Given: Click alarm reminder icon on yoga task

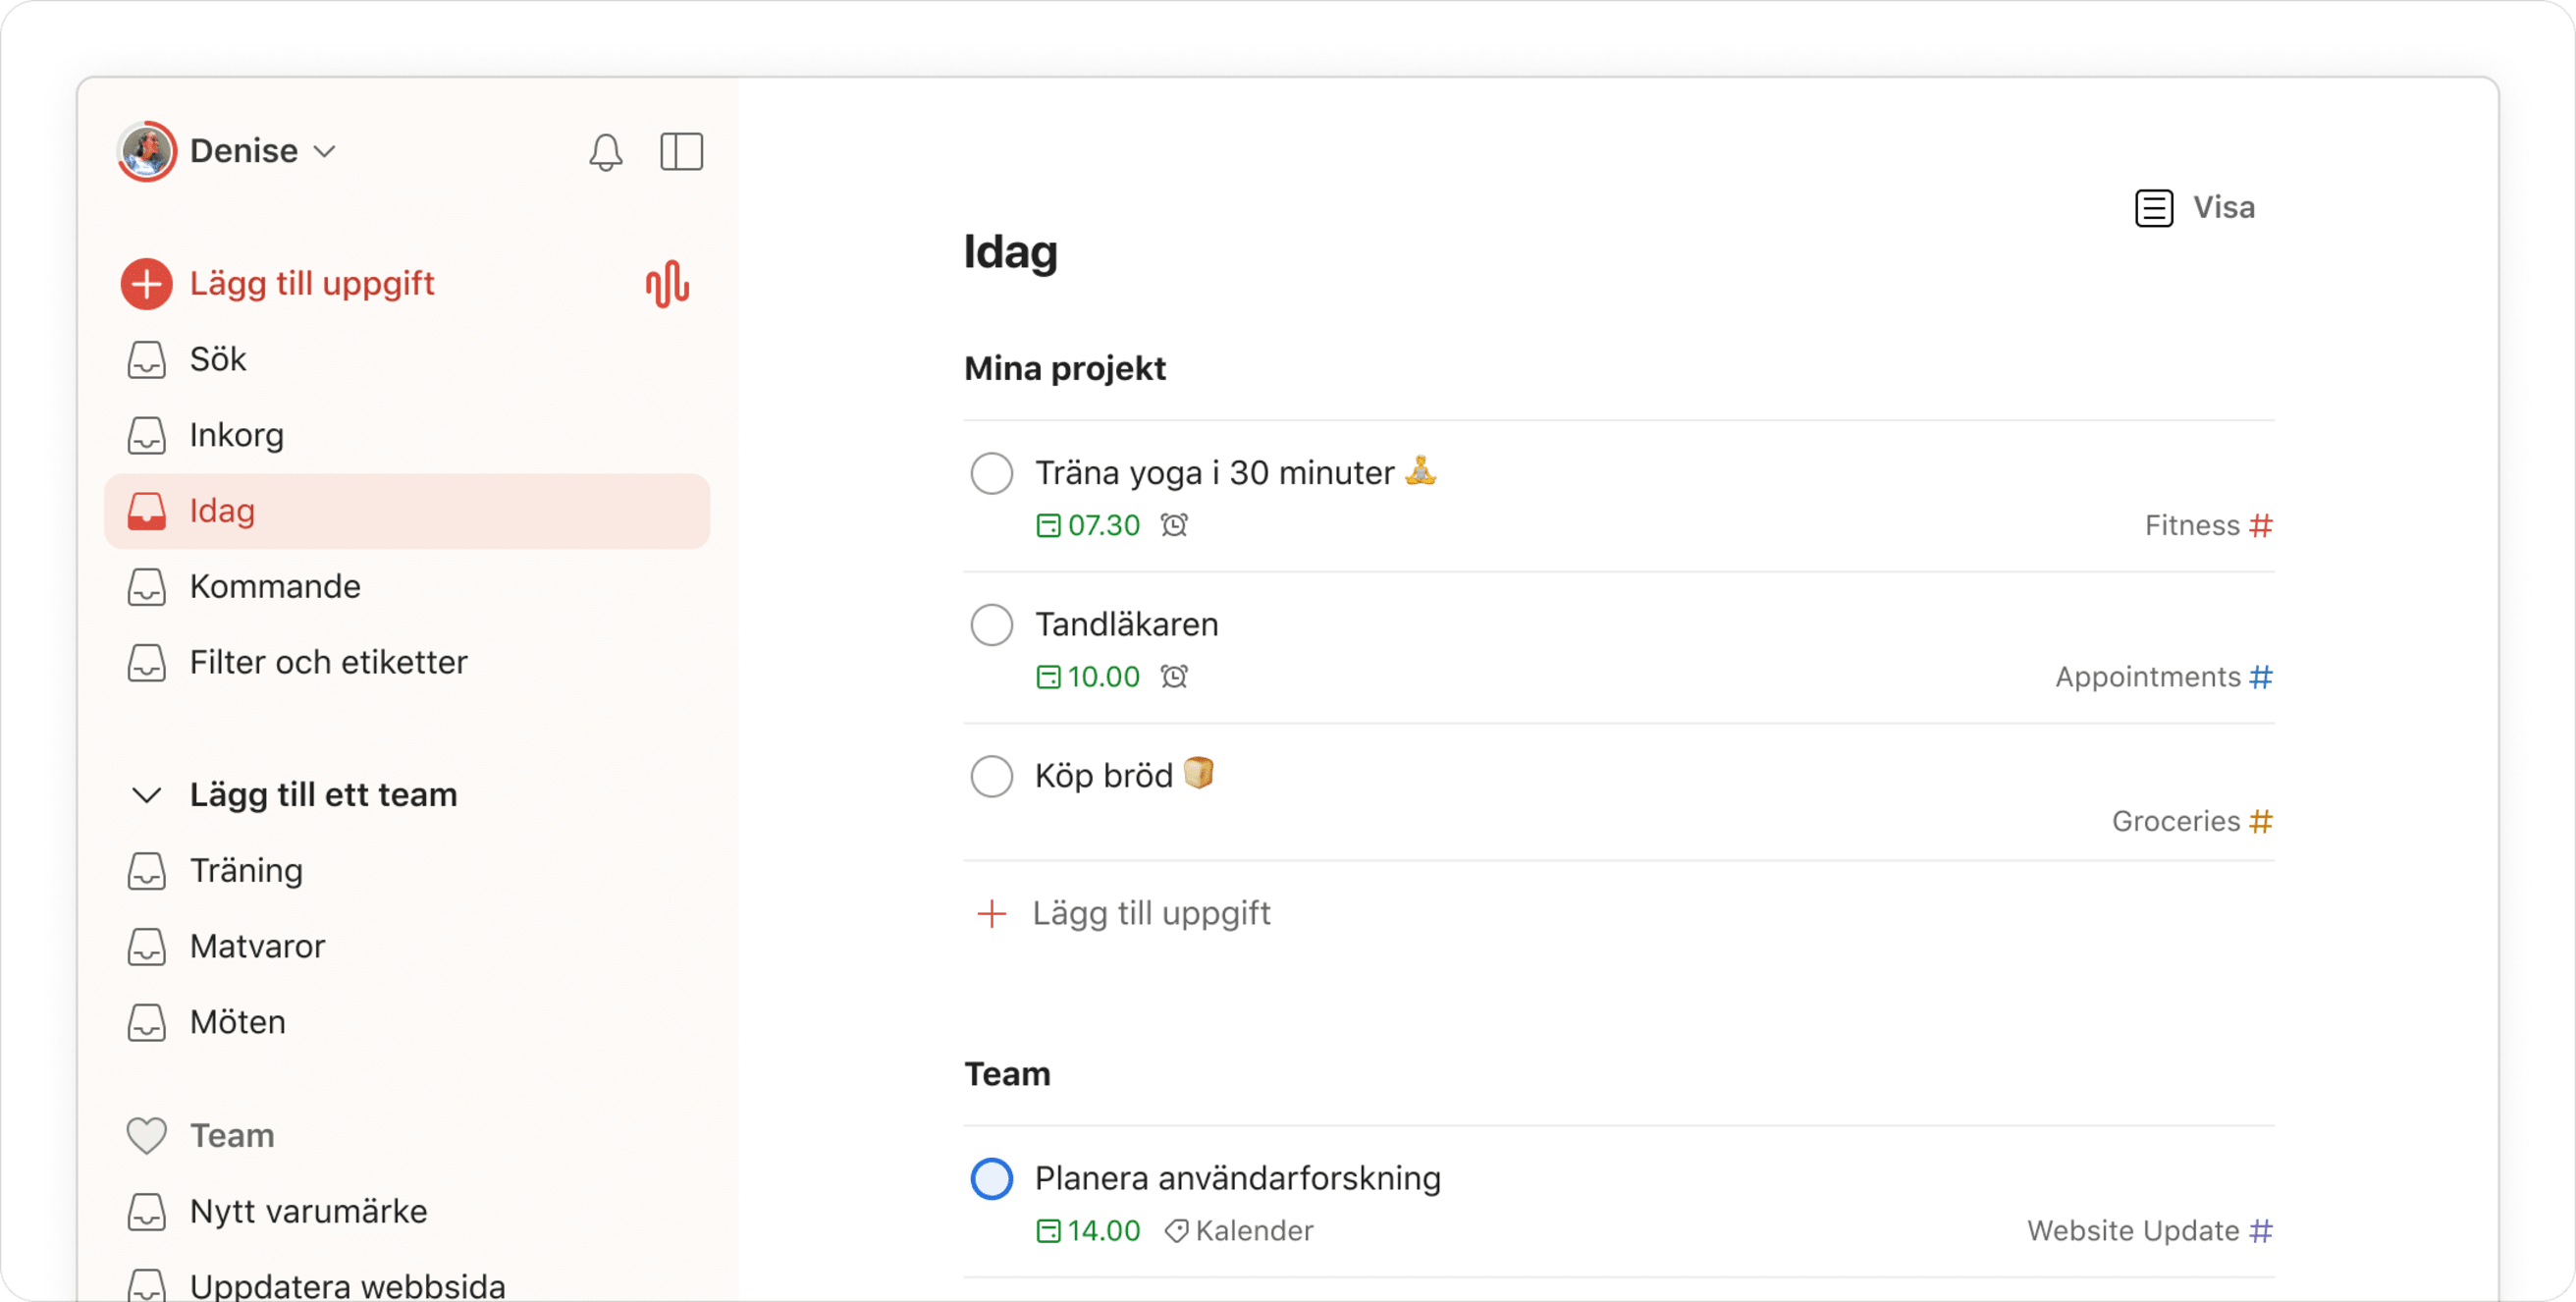Looking at the screenshot, I should [x=1174, y=525].
